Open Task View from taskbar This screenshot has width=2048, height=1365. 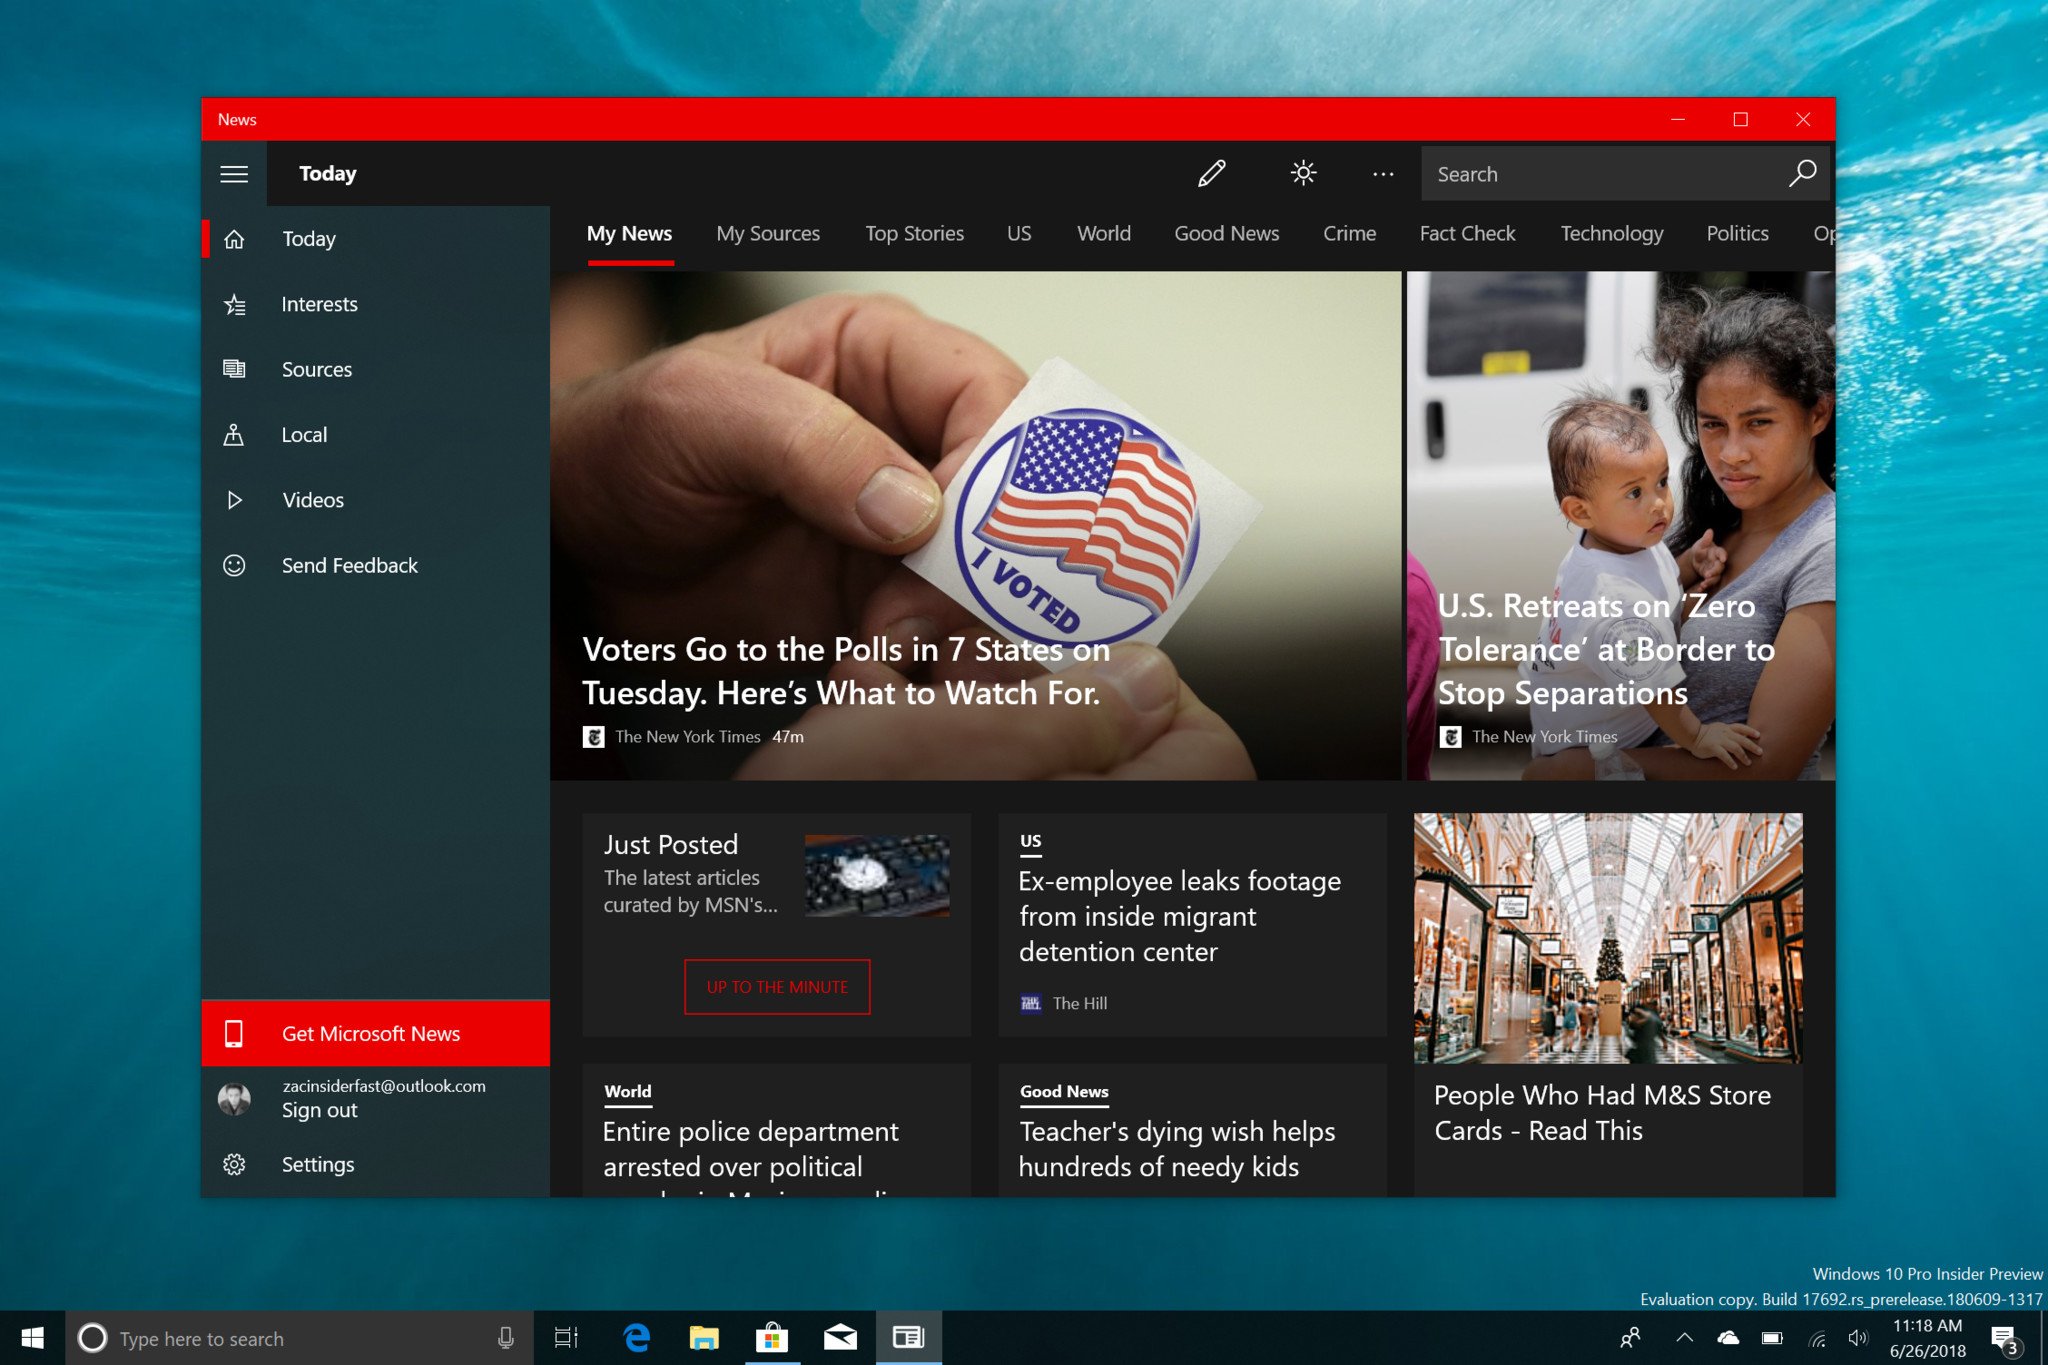click(566, 1338)
